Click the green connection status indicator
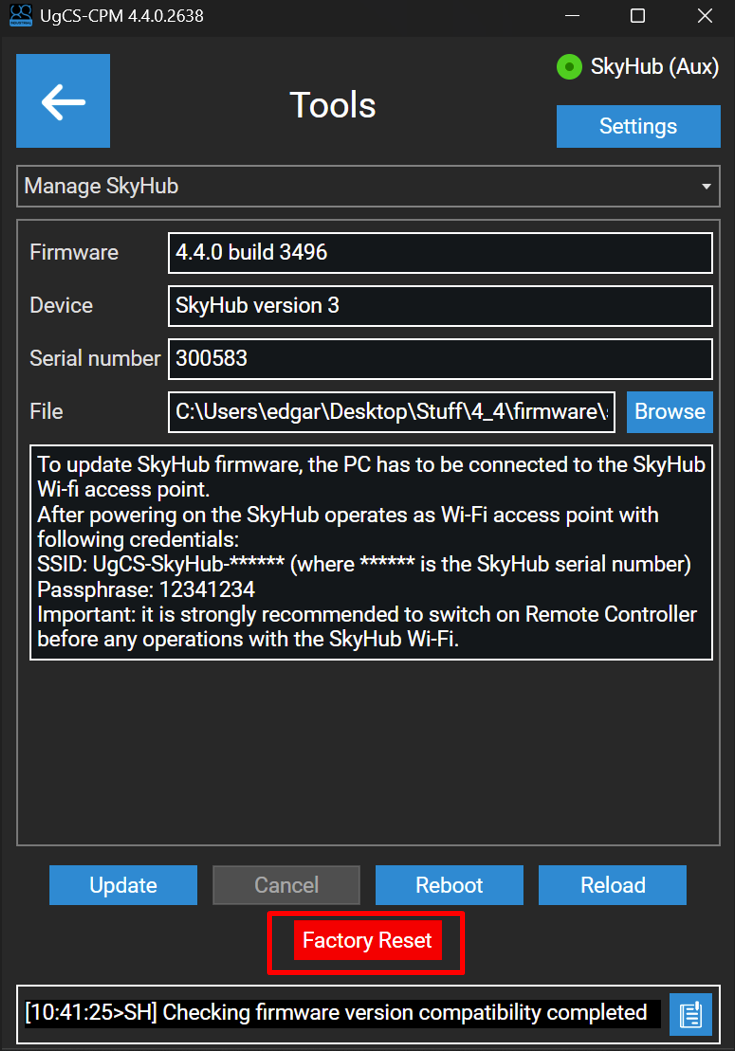Image resolution: width=735 pixels, height=1051 pixels. pyautogui.click(x=569, y=67)
